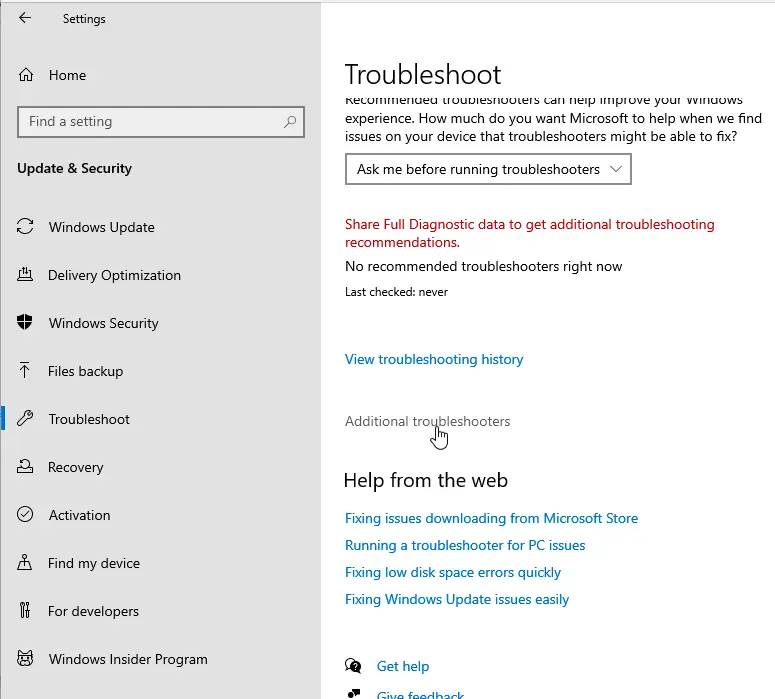This screenshot has width=775, height=699.
Task: Open the Home settings page
Action: click(x=67, y=75)
